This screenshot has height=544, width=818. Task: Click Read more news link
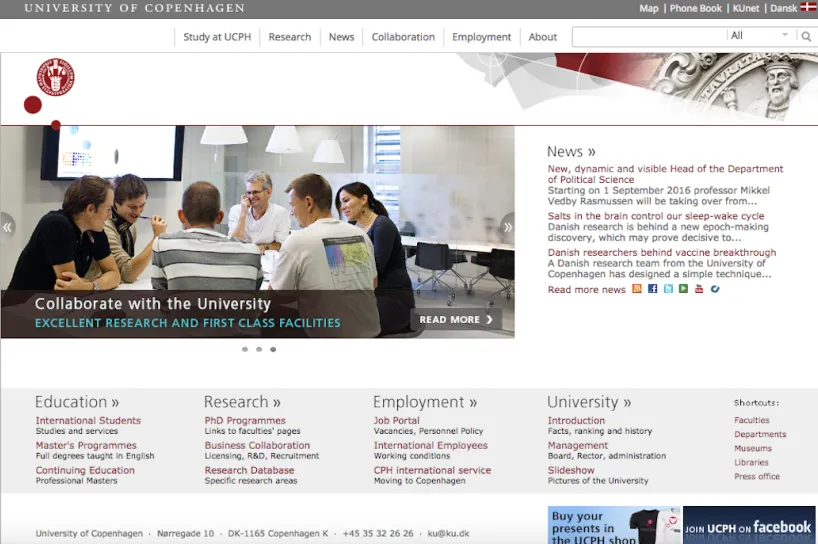tap(586, 289)
